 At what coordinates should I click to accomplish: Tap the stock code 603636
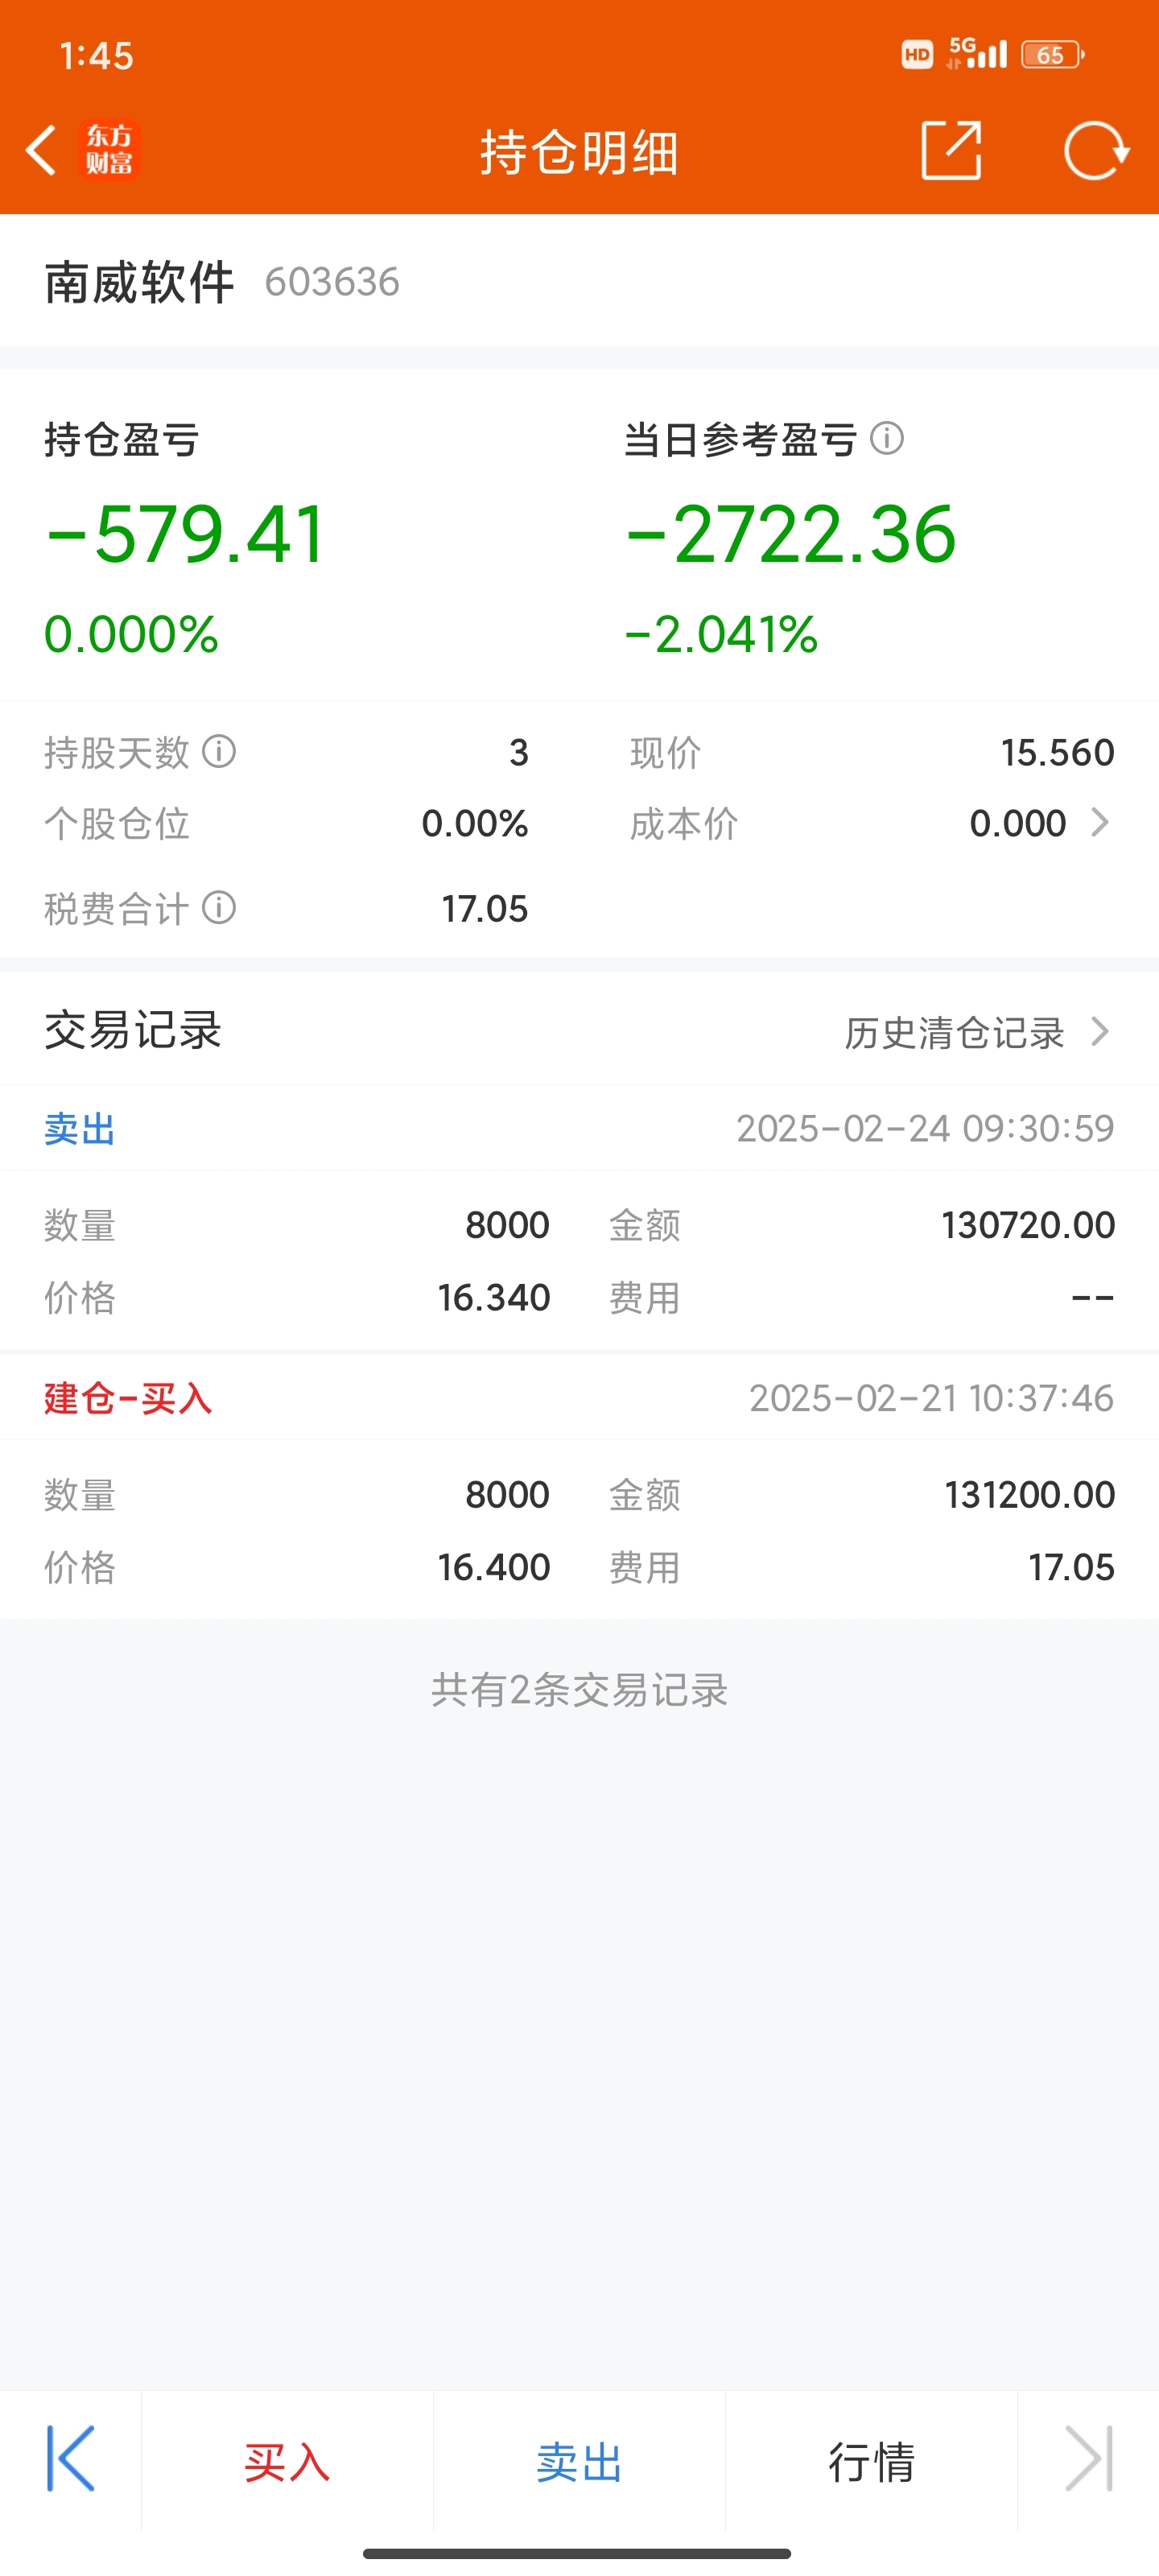pyautogui.click(x=332, y=282)
